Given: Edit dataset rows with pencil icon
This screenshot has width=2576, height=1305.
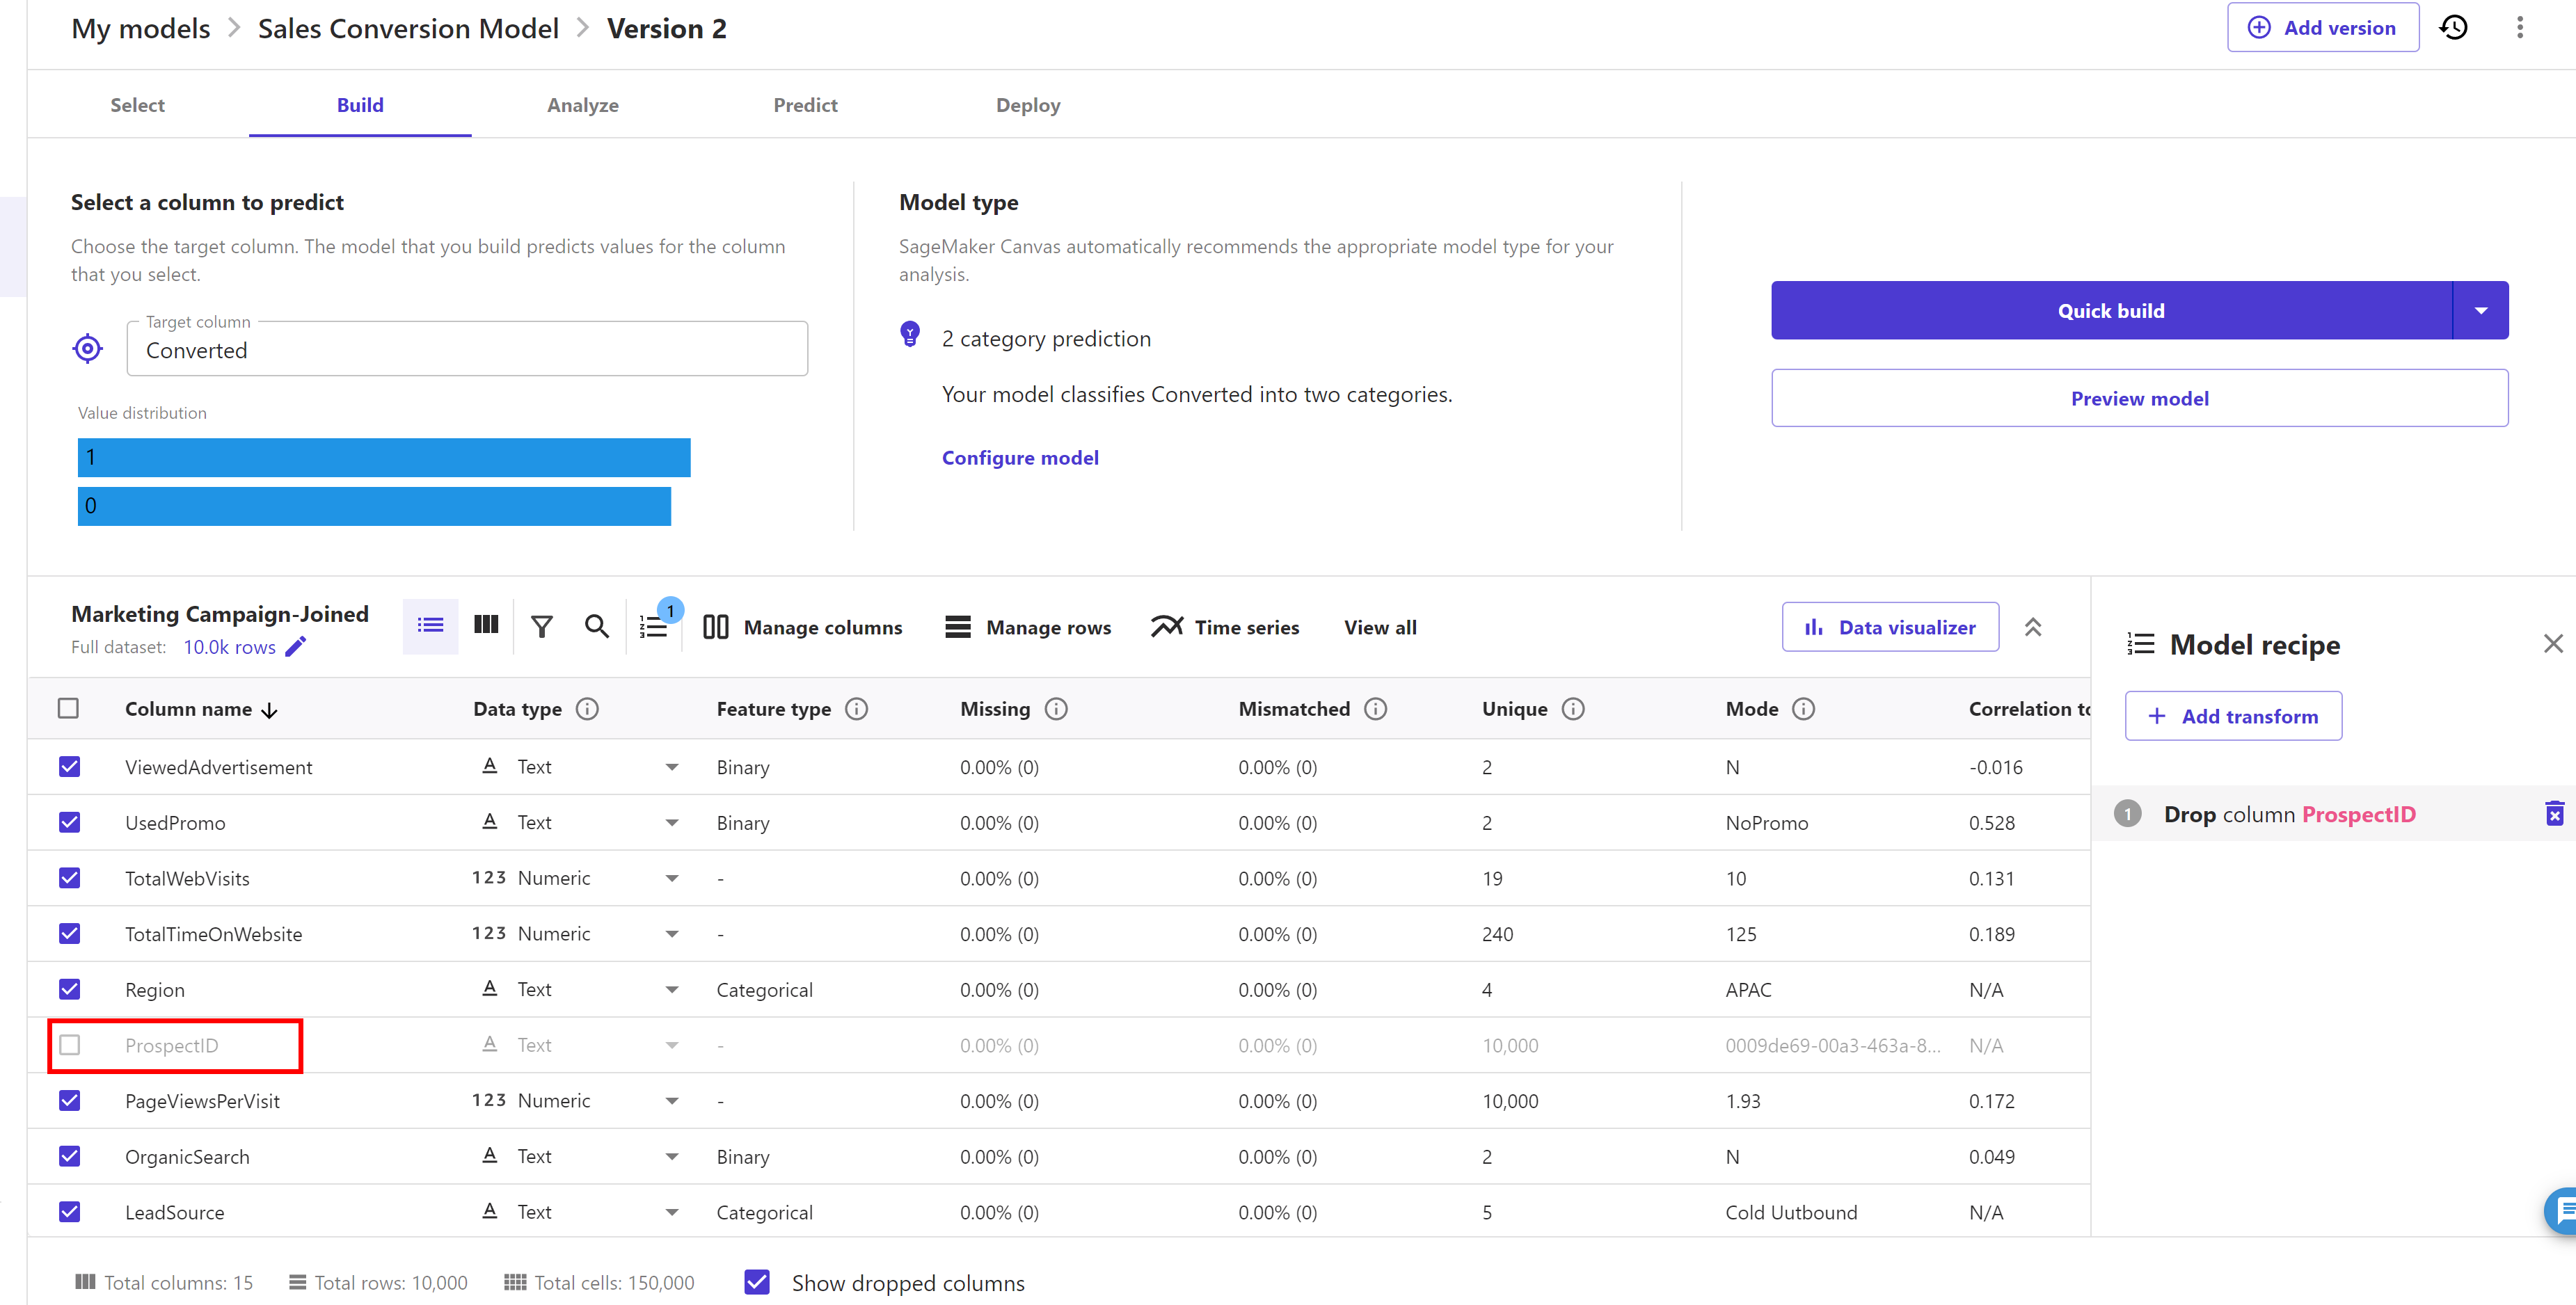Looking at the screenshot, I should tap(296, 647).
